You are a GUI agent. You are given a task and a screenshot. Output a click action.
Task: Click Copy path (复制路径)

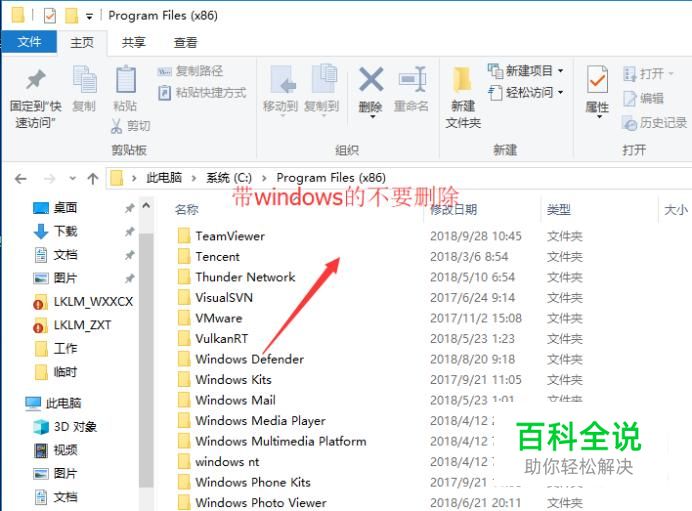(x=190, y=71)
